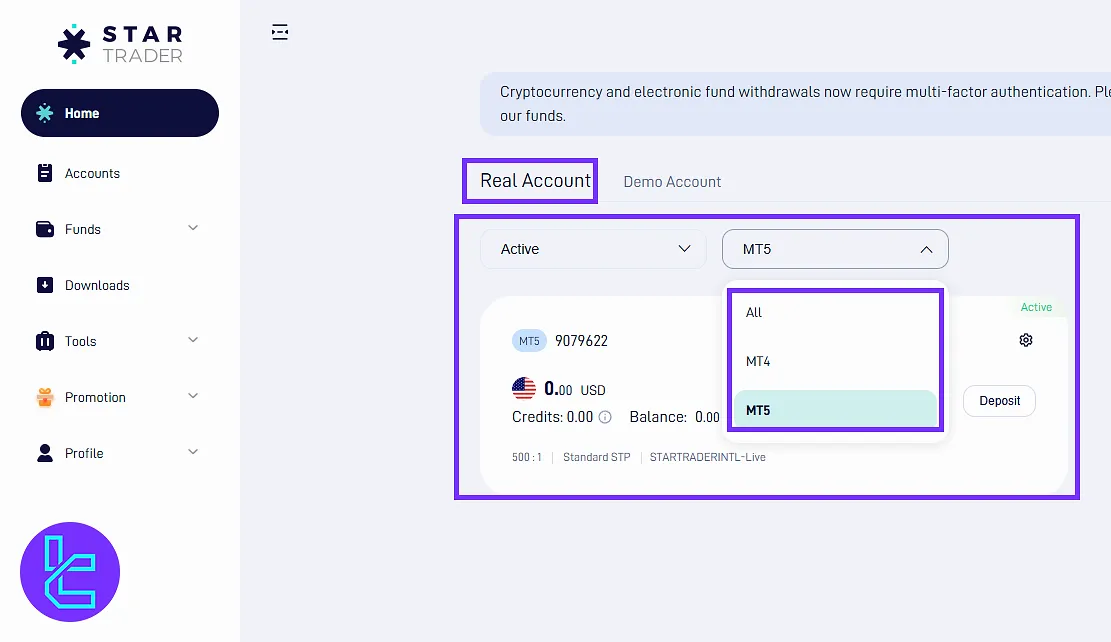Click the Tools menu label
Image resolution: width=1111 pixels, height=642 pixels.
[80, 341]
